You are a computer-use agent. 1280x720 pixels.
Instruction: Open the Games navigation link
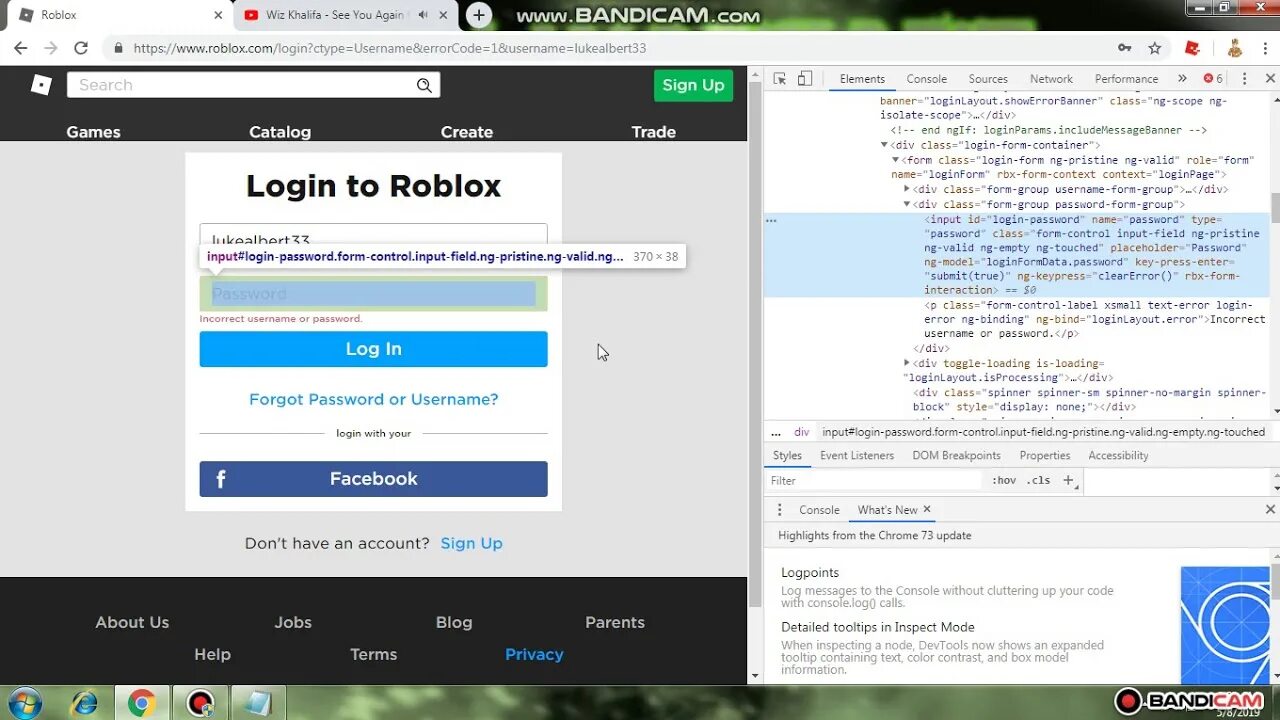(x=93, y=132)
